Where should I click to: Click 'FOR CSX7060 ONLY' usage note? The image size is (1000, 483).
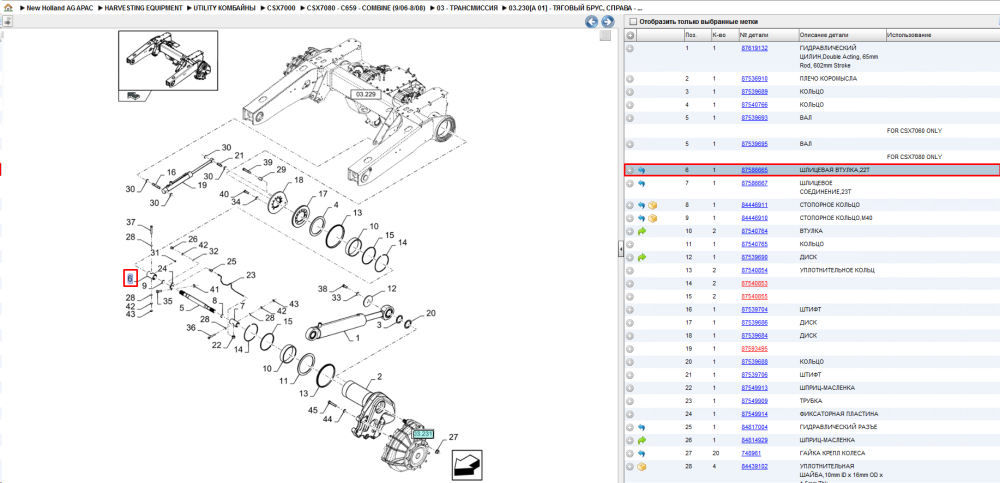coord(915,131)
